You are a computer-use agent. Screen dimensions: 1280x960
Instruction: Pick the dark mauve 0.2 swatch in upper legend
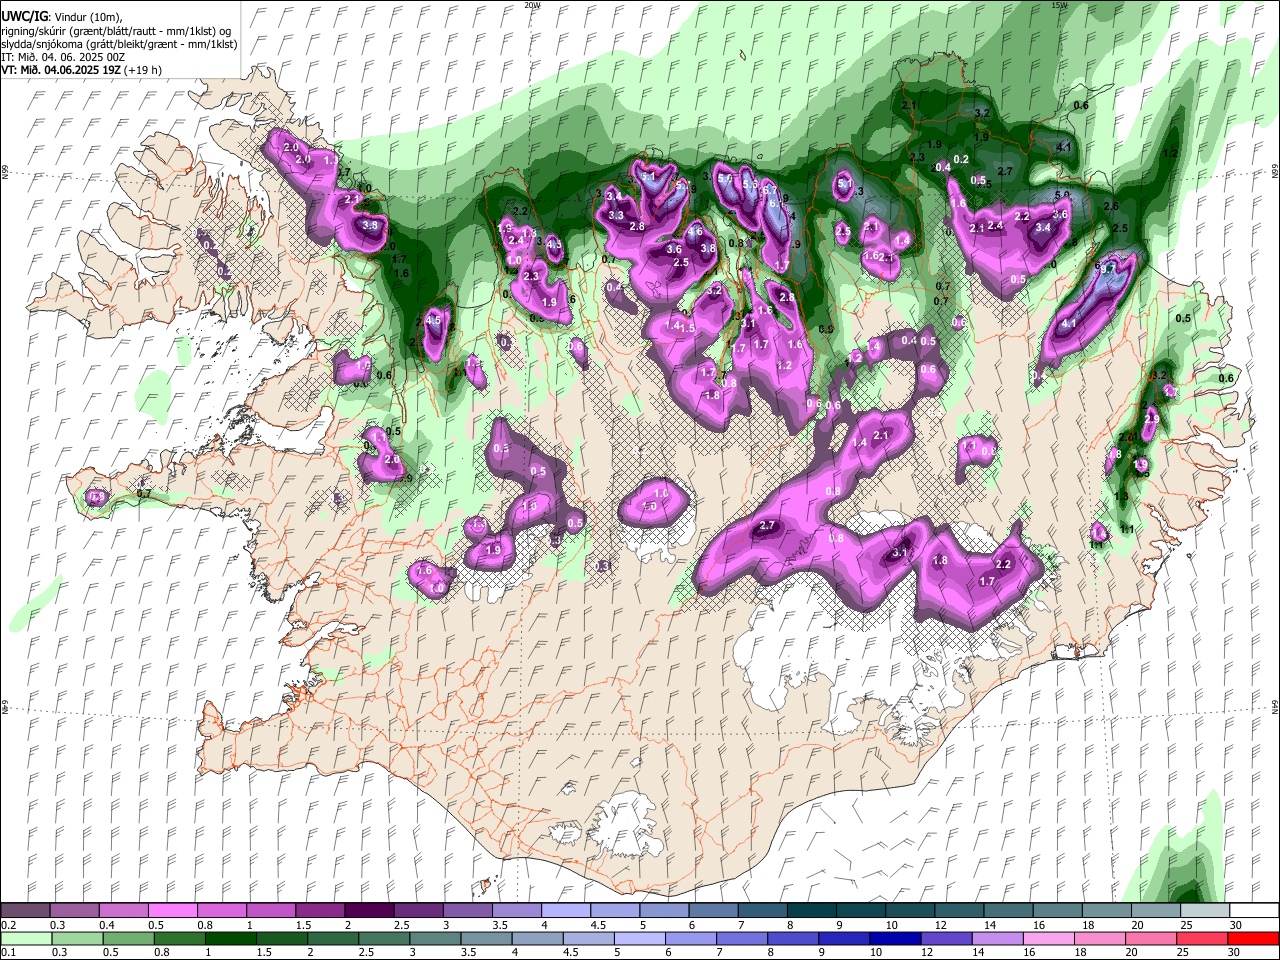(25, 910)
